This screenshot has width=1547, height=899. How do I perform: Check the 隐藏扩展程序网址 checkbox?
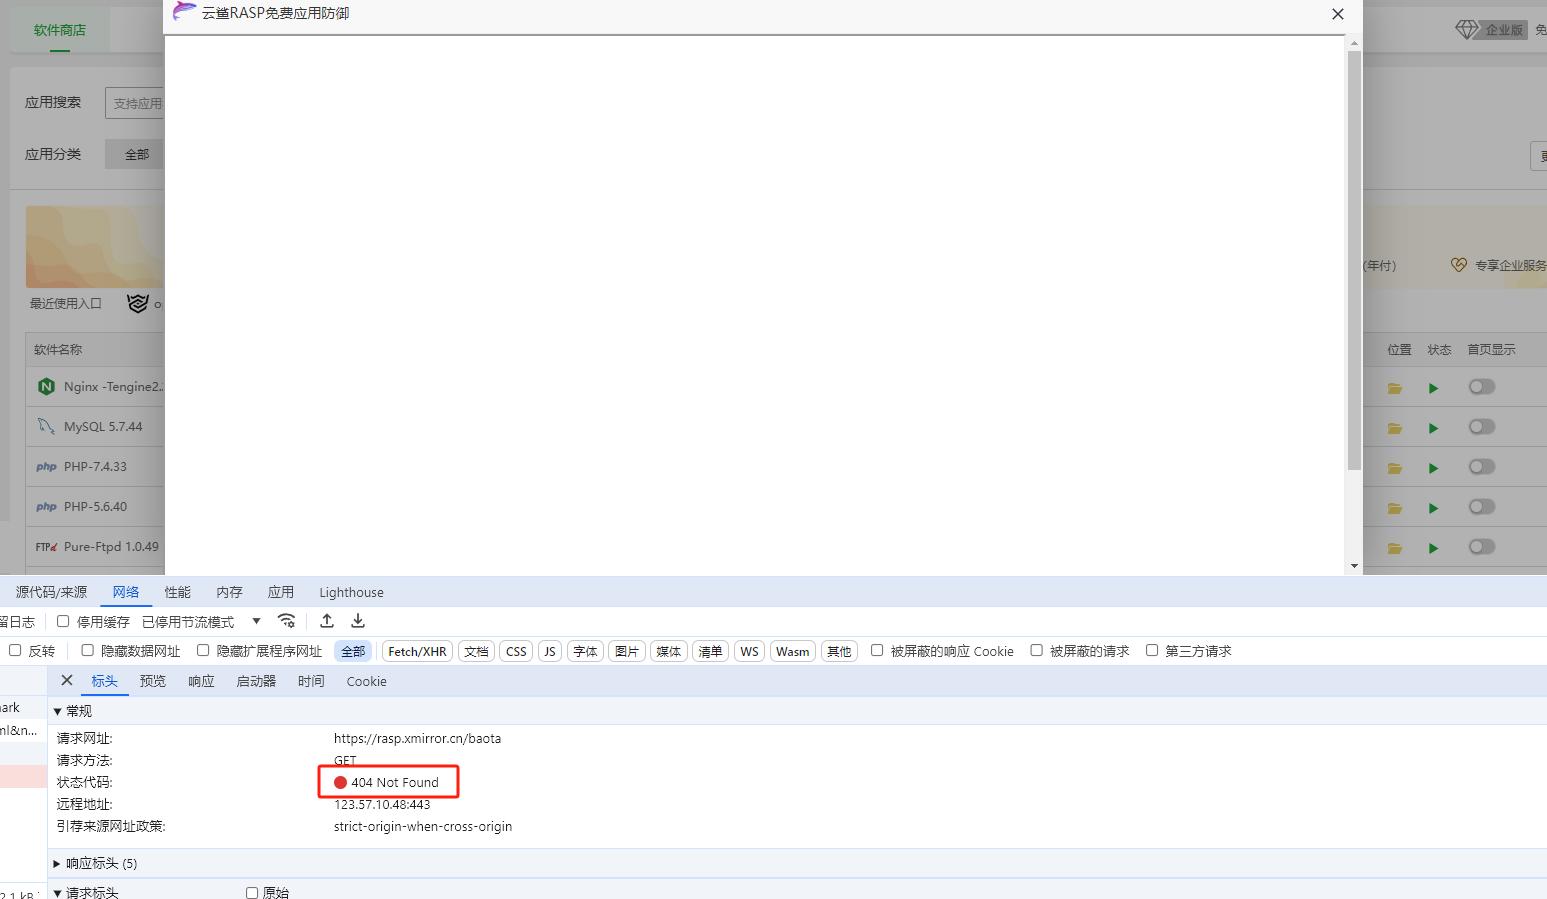pos(203,650)
